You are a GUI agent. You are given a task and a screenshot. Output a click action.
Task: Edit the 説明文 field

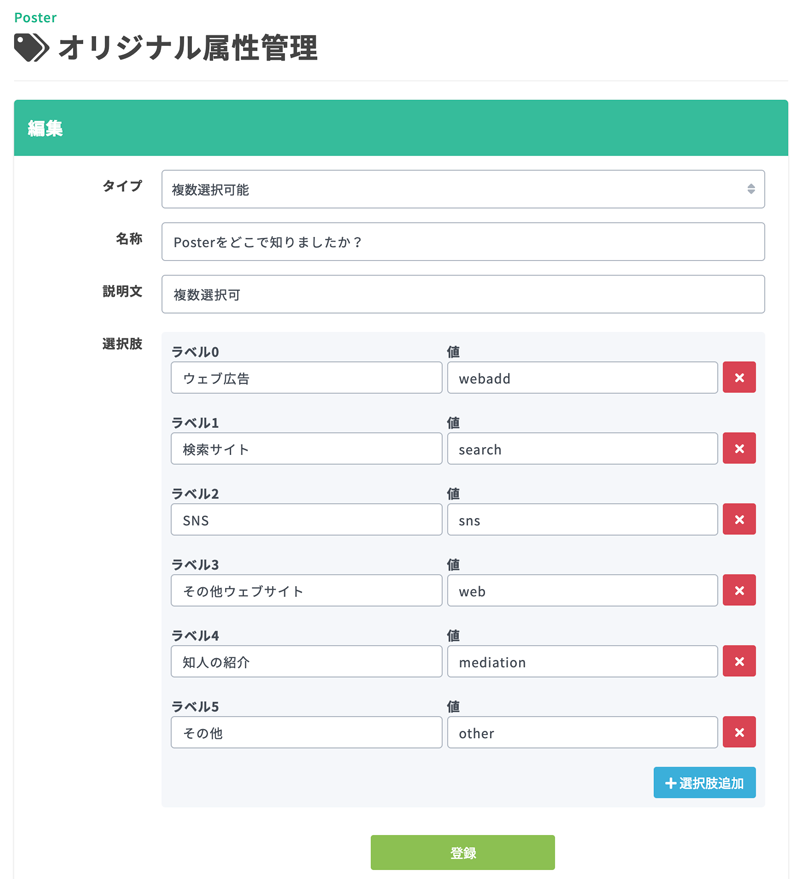463,294
